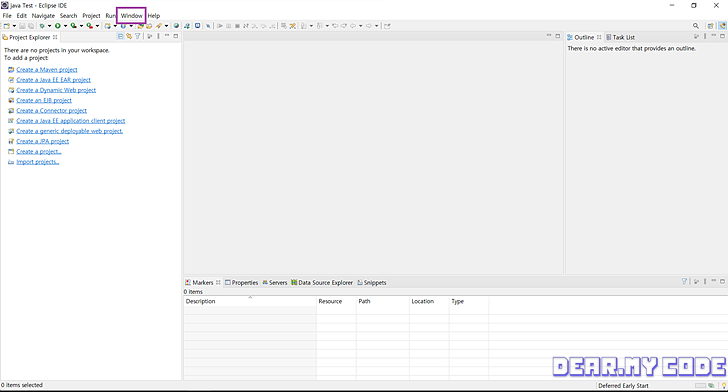Click Create a Java EE application client project

tap(71, 121)
